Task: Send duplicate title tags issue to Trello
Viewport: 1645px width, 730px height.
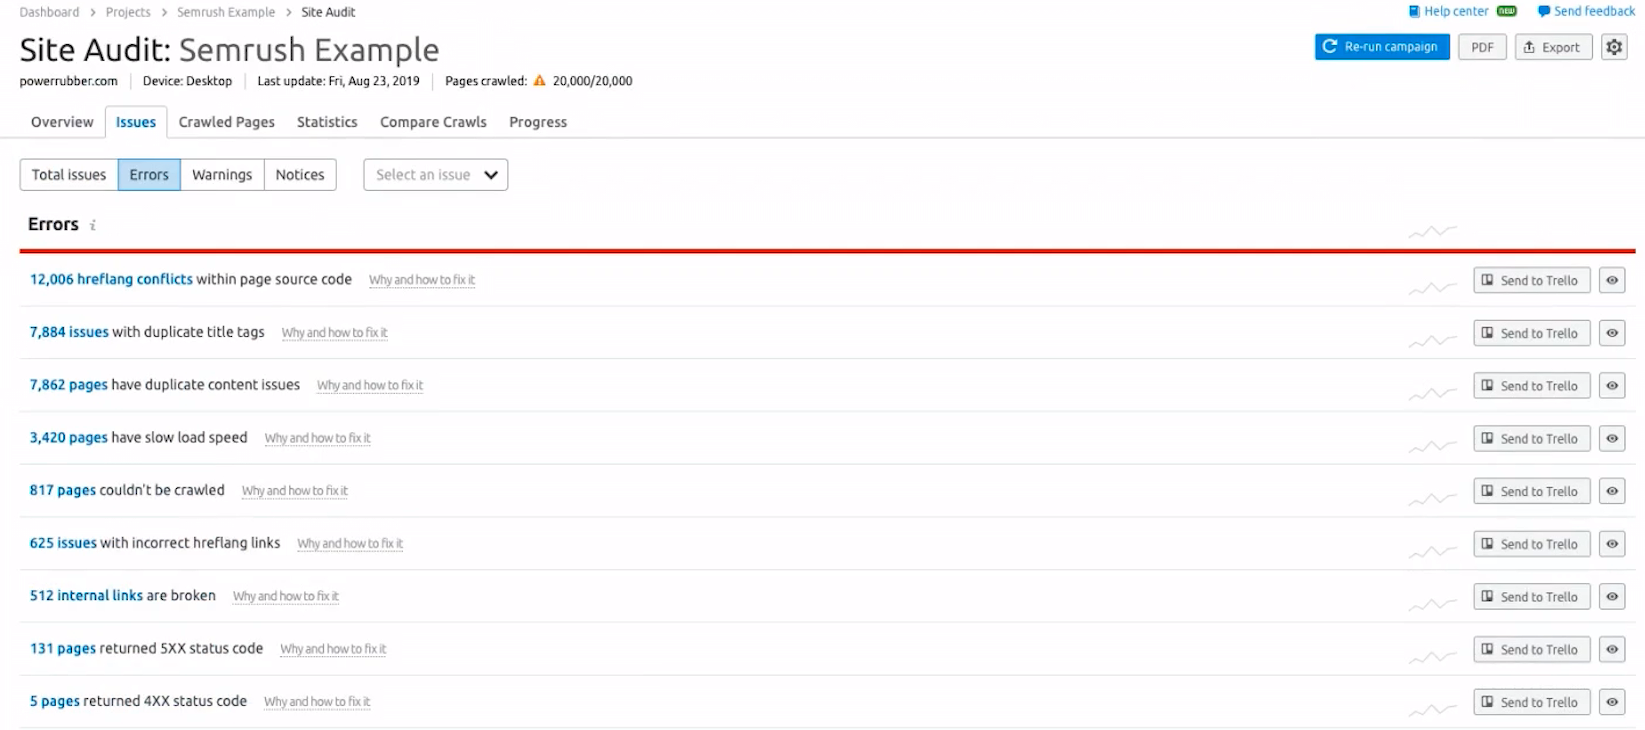Action: pos(1531,333)
